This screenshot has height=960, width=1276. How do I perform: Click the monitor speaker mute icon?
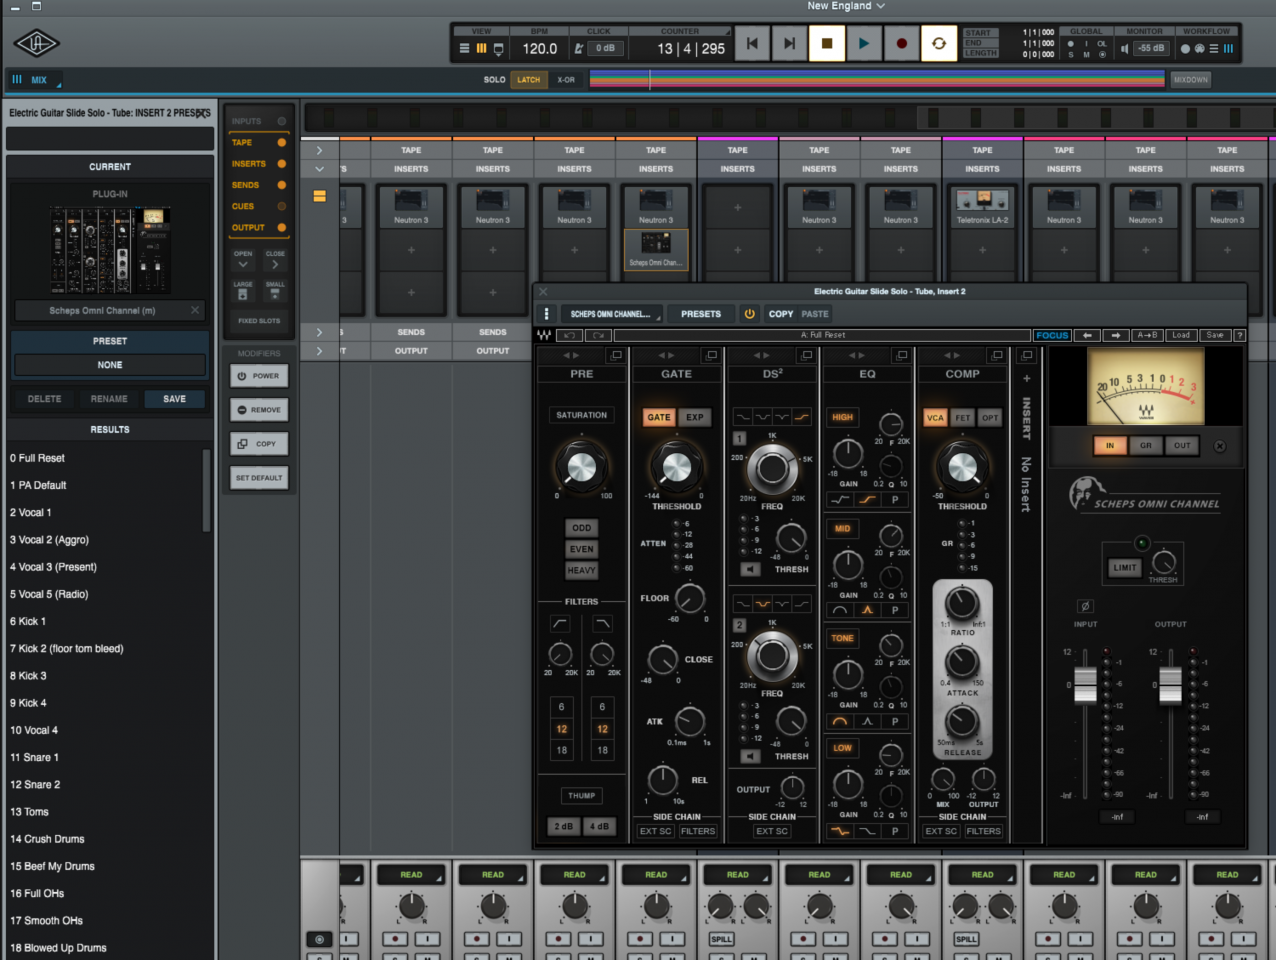[1125, 48]
